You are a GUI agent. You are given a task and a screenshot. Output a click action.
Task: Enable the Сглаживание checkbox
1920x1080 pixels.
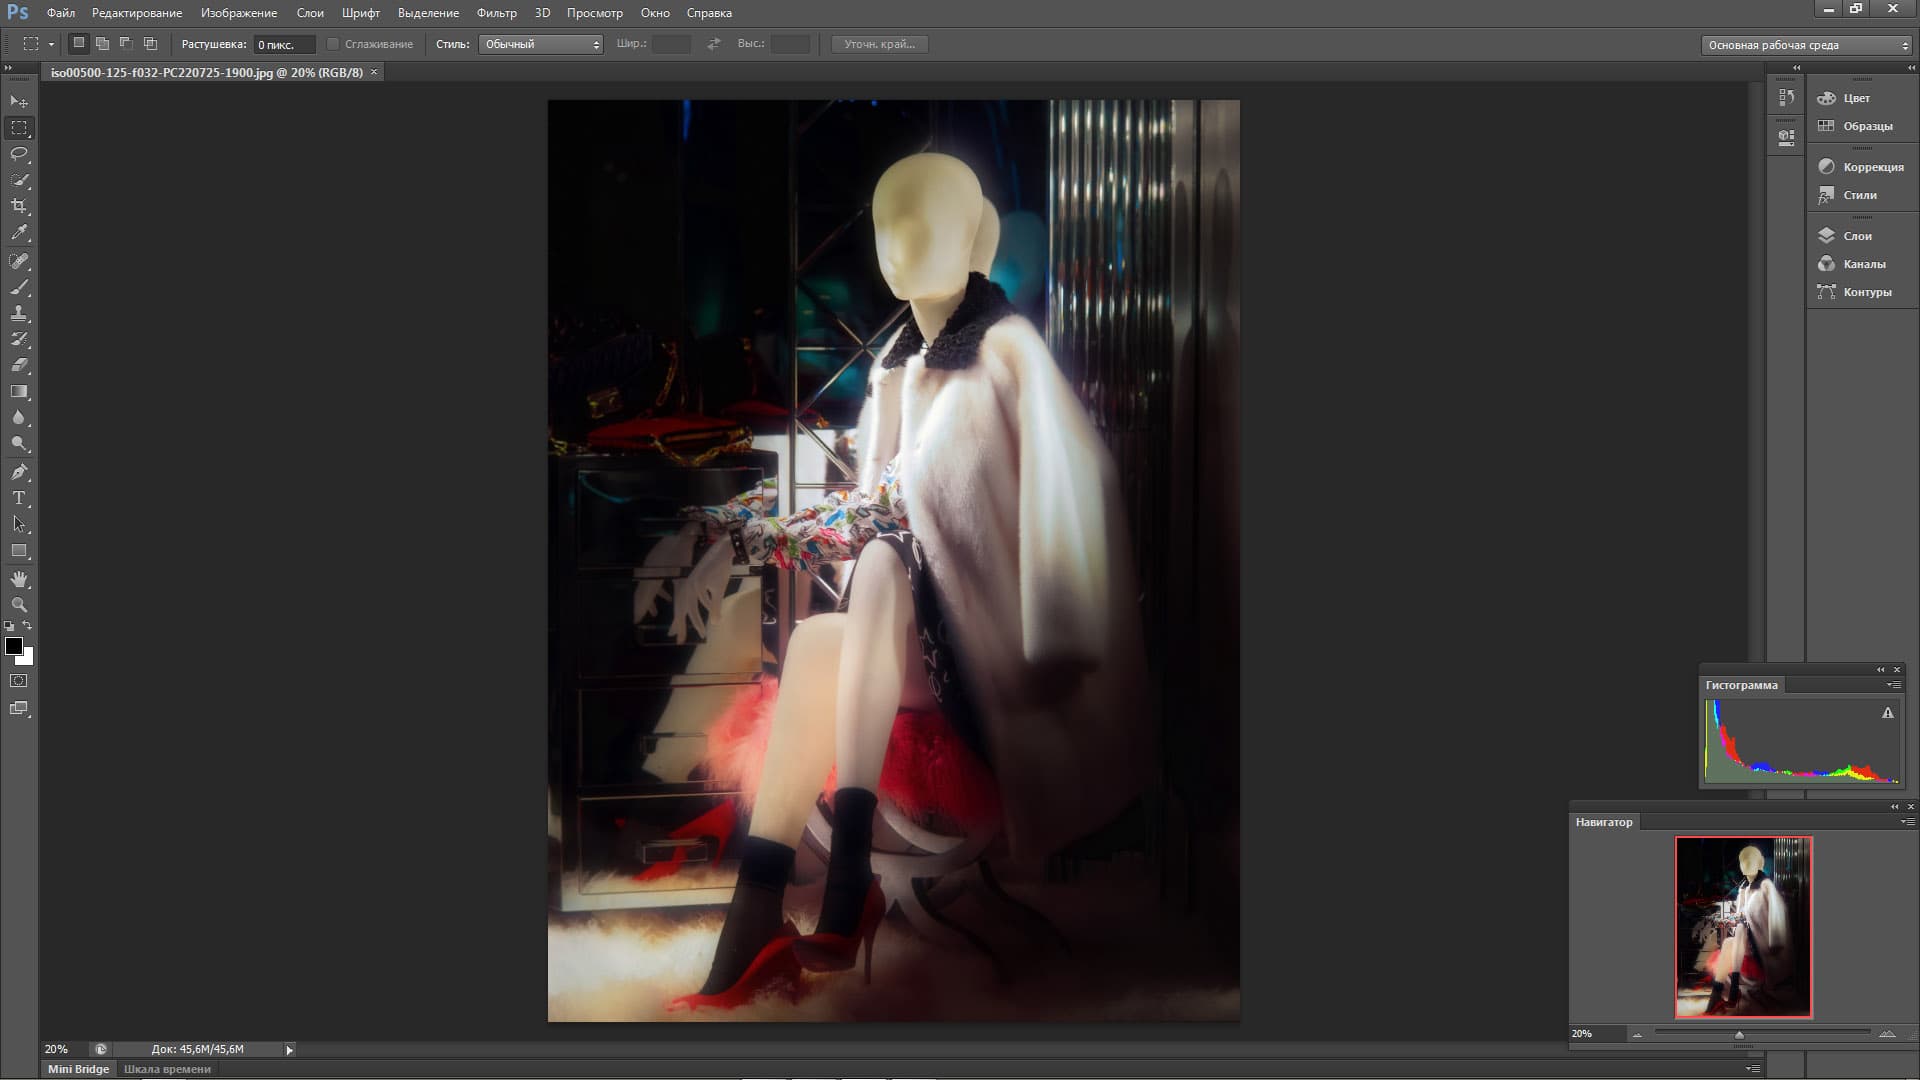(333, 44)
